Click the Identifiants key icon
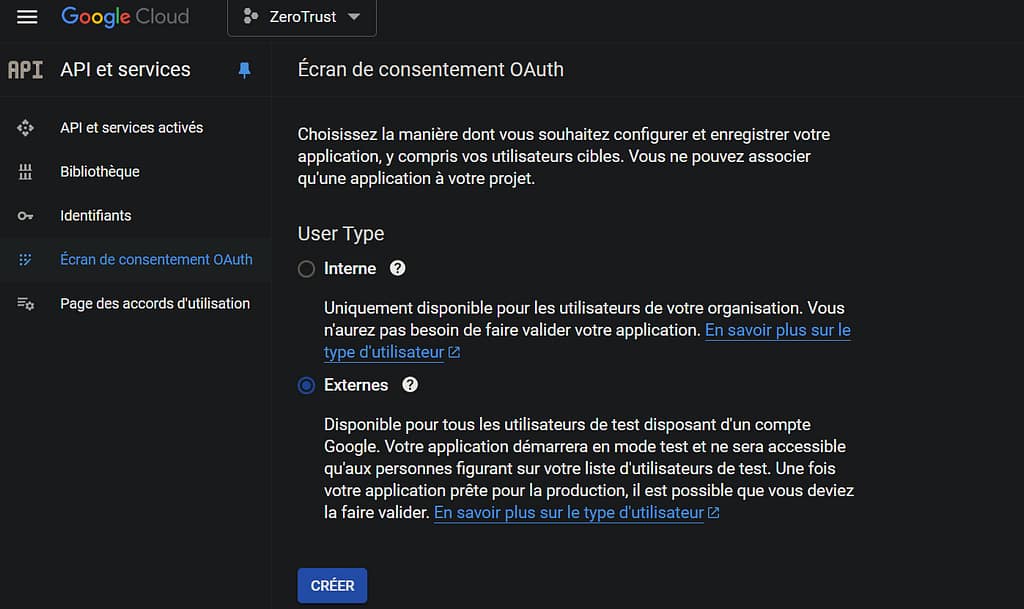Screen dimensions: 1024x609 click(26, 216)
